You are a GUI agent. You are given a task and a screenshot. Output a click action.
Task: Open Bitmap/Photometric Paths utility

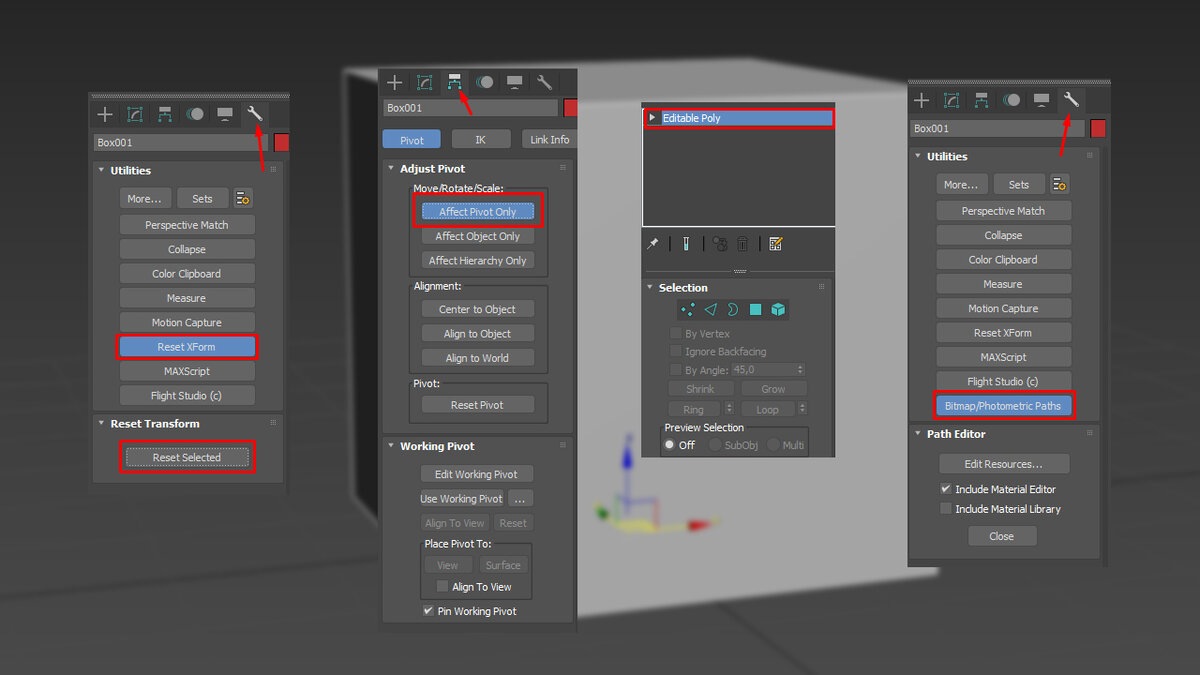coord(1003,404)
